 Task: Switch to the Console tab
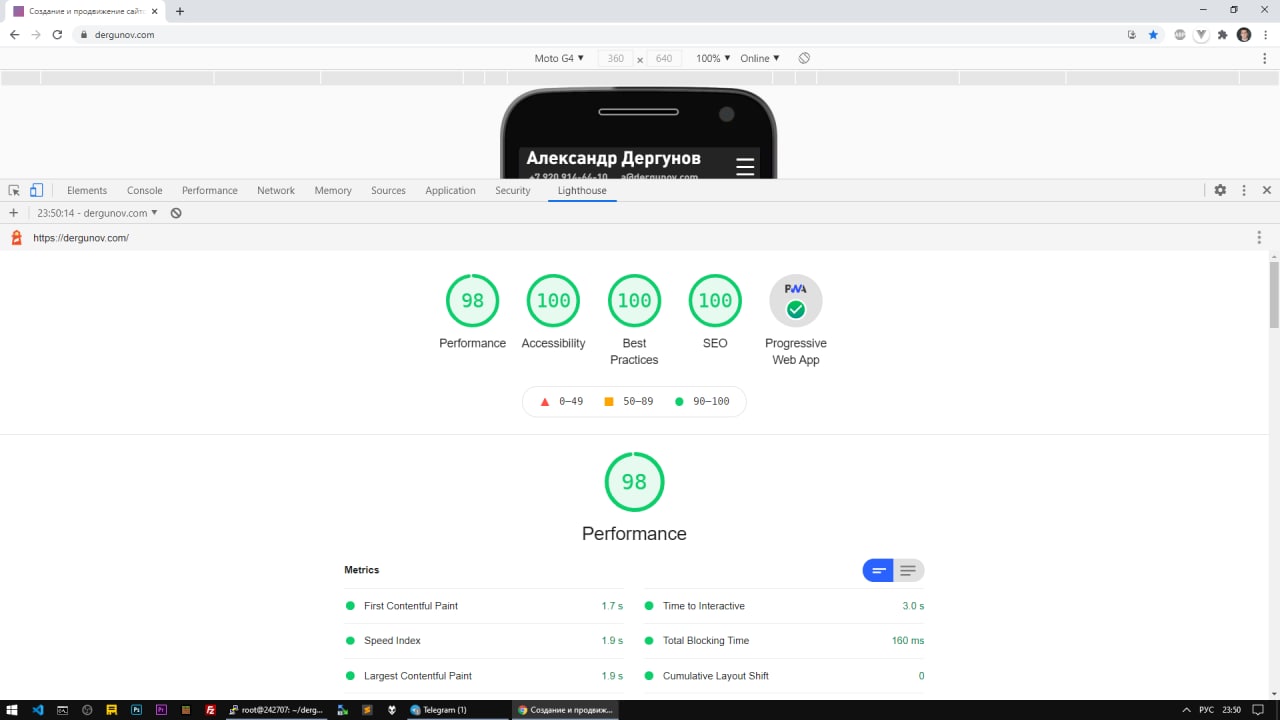pos(145,190)
